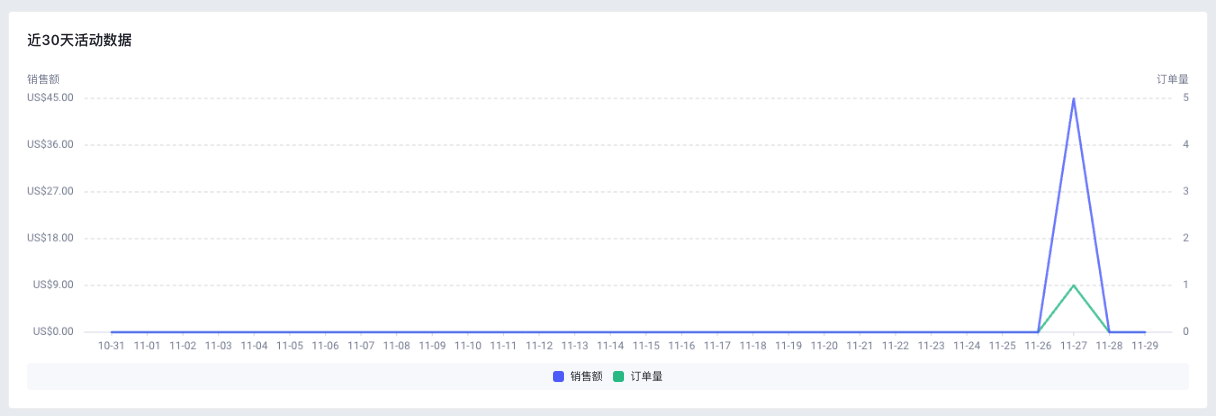1216x416 pixels.
Task: Select the 10-31 date label on axis
Action: pyautogui.click(x=111, y=346)
